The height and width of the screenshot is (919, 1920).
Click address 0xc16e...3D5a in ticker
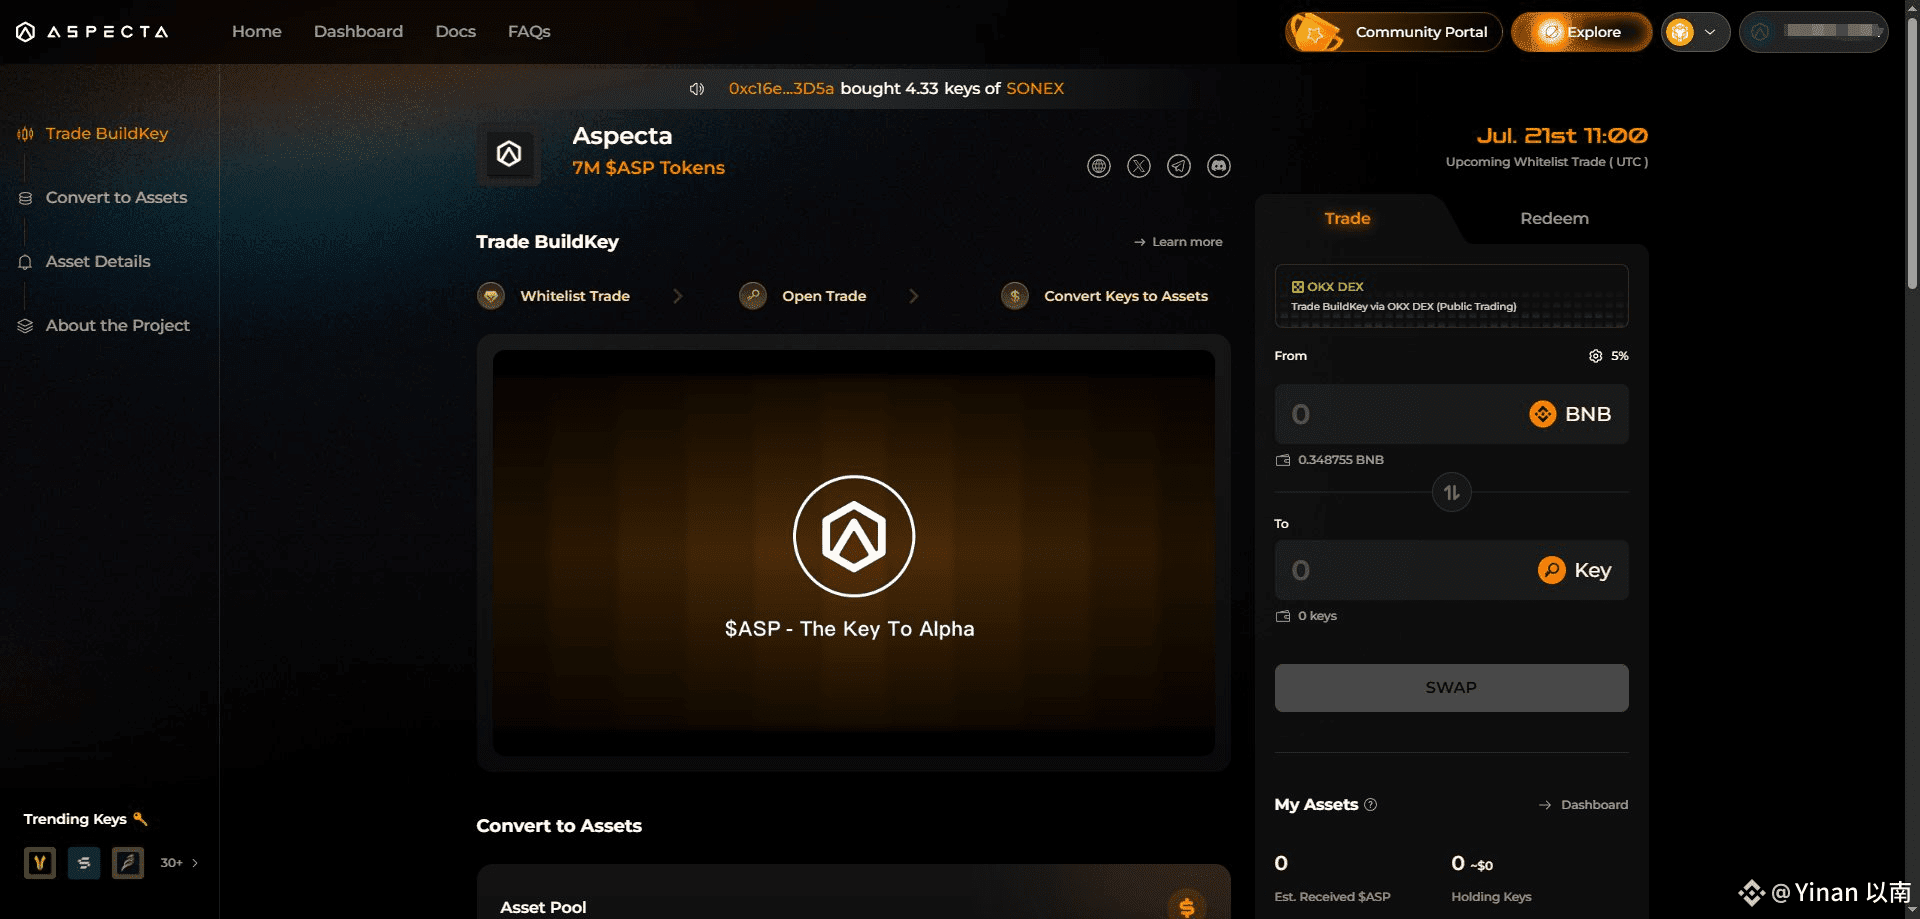tap(781, 89)
